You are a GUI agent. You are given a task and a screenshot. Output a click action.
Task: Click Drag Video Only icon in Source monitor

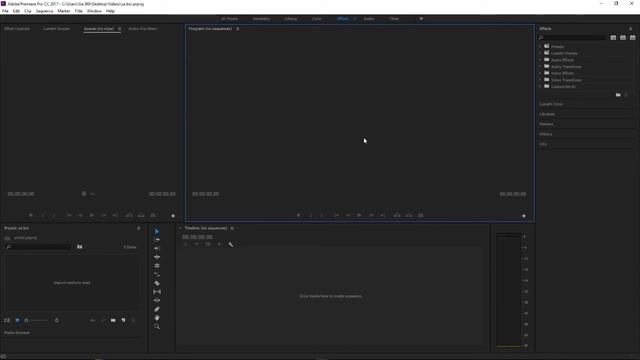pyautogui.click(x=84, y=194)
